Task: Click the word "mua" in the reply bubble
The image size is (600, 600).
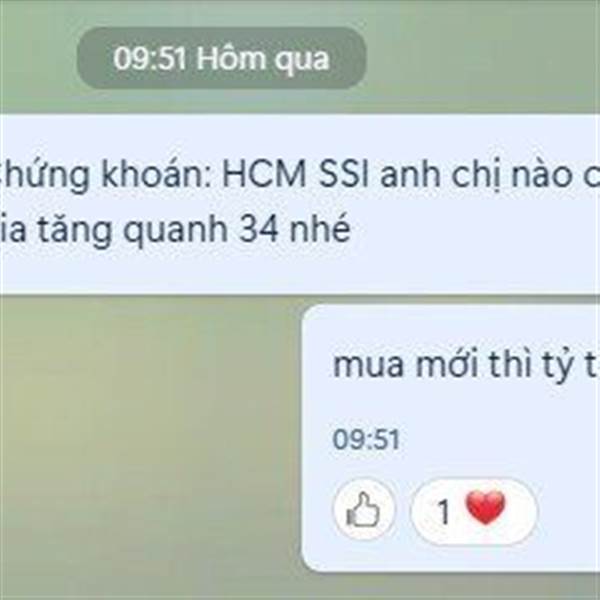Action: [x=368, y=365]
